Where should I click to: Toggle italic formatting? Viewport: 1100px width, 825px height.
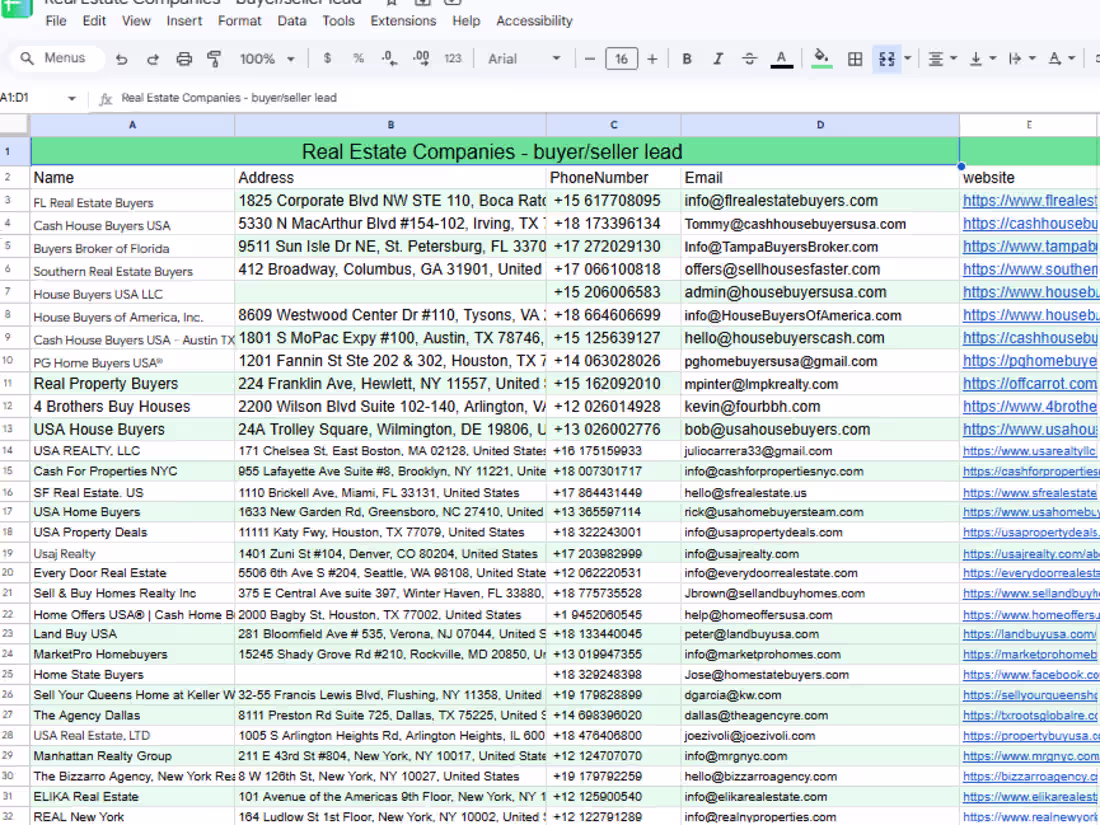718,59
